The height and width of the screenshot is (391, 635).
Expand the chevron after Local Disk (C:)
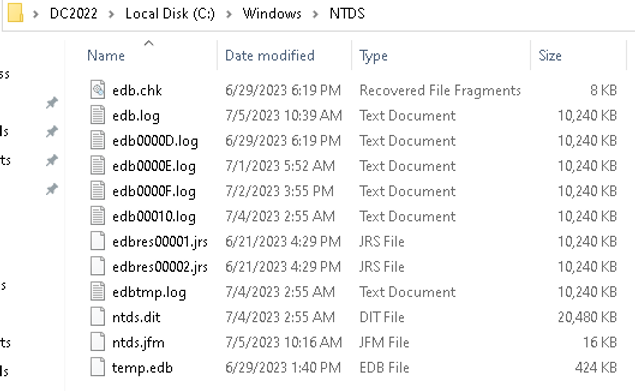click(x=229, y=14)
